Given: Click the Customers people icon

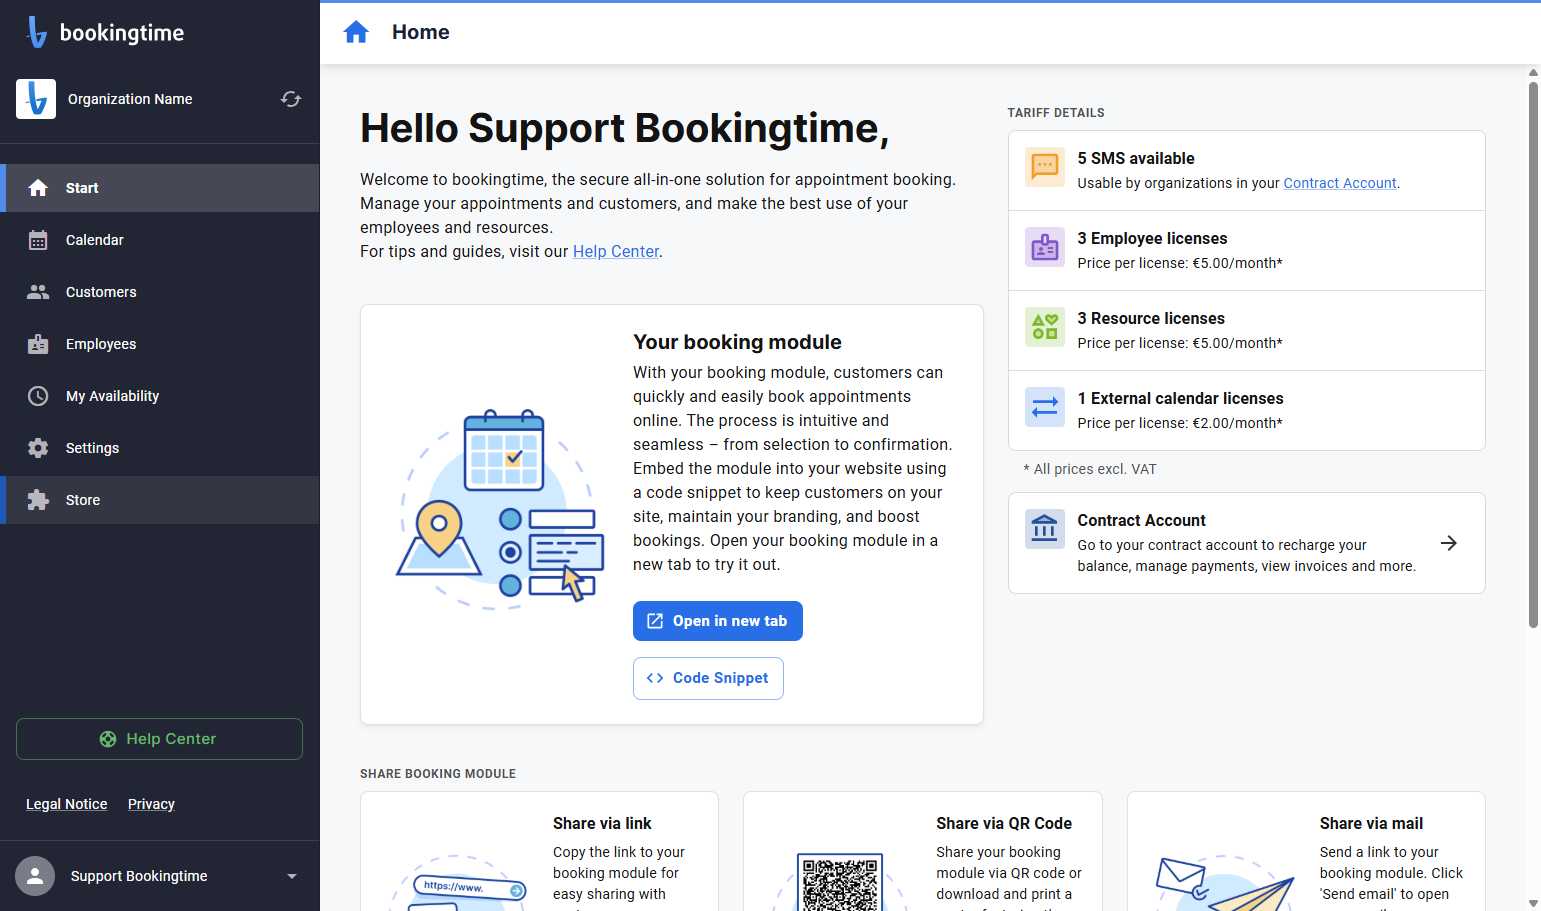Looking at the screenshot, I should click(x=38, y=292).
